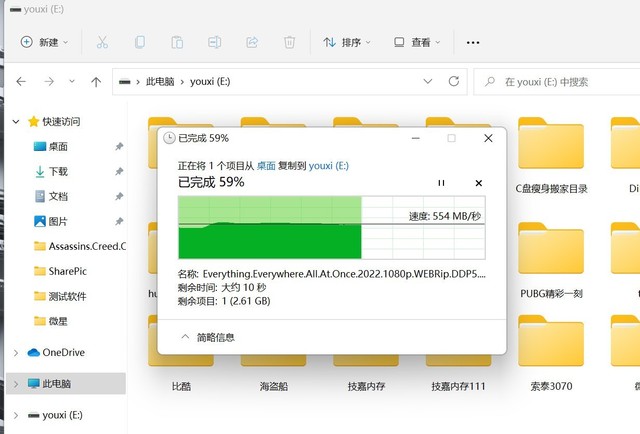Unpin 桌面 using its pin icon
The height and width of the screenshot is (434, 640).
[119, 146]
